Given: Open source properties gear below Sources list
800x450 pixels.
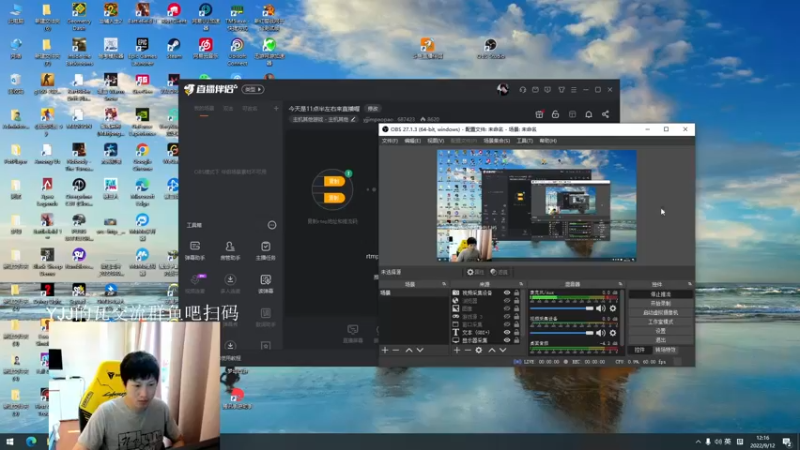Looking at the screenshot, I should coord(479,350).
